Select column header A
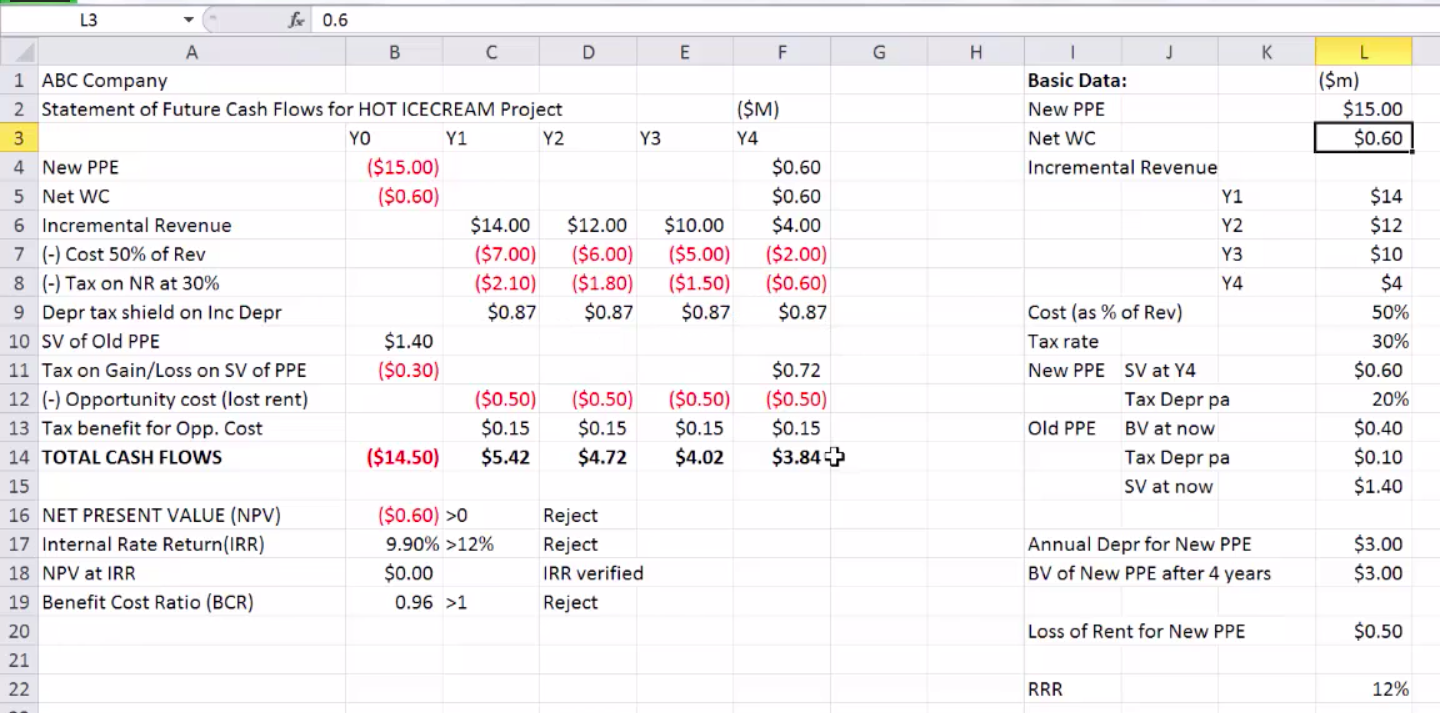 click(191, 51)
